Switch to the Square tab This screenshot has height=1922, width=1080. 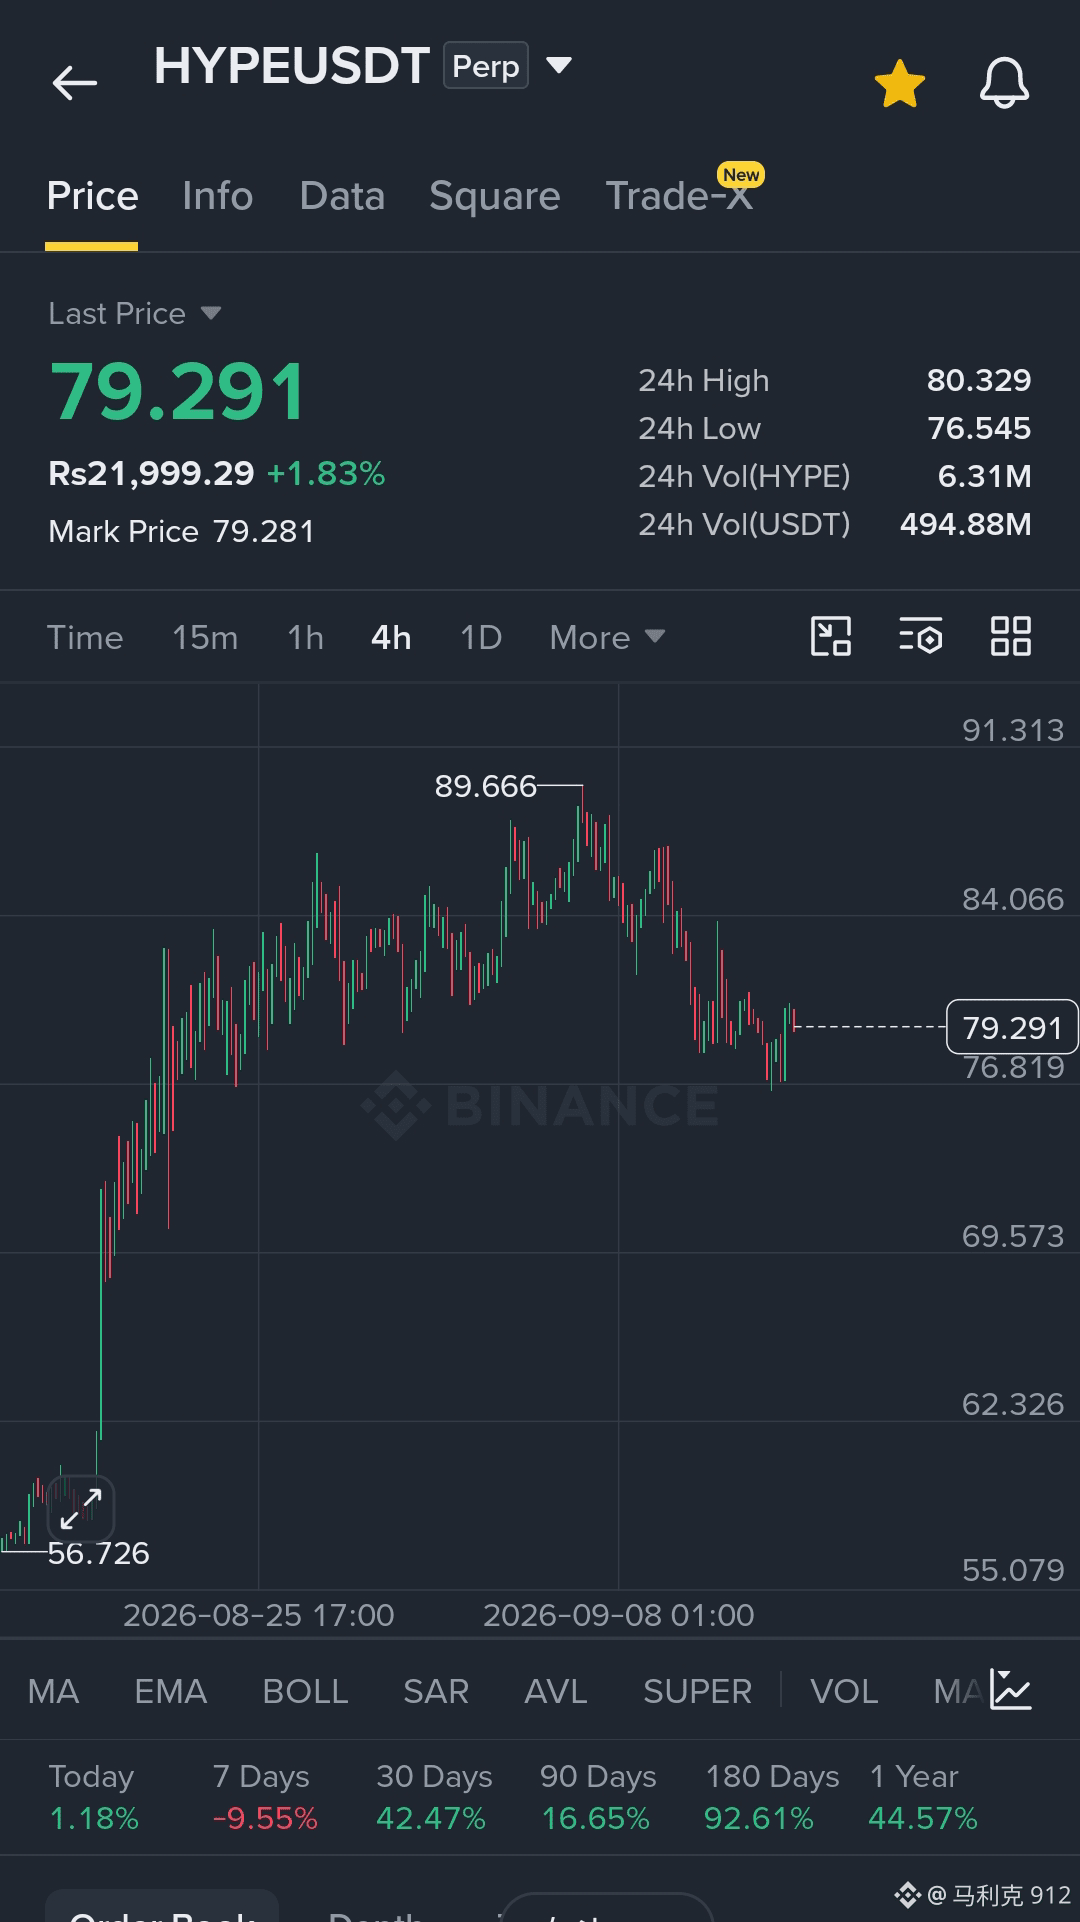point(495,196)
